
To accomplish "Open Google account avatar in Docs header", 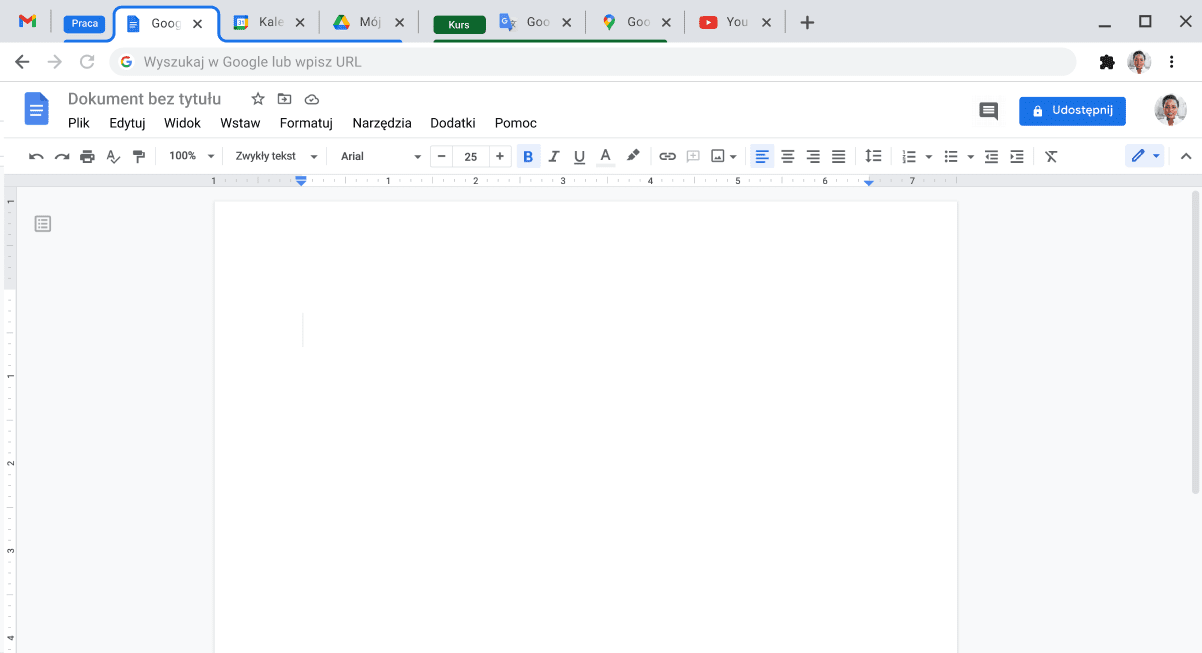I will point(1170,110).
